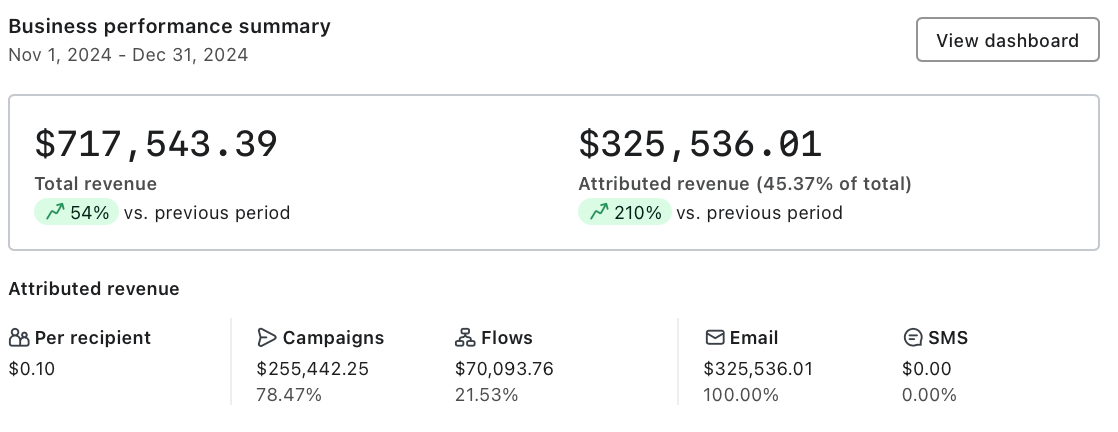This screenshot has height=432, width=1118.
Task: Select the Flows label
Action: tap(507, 338)
